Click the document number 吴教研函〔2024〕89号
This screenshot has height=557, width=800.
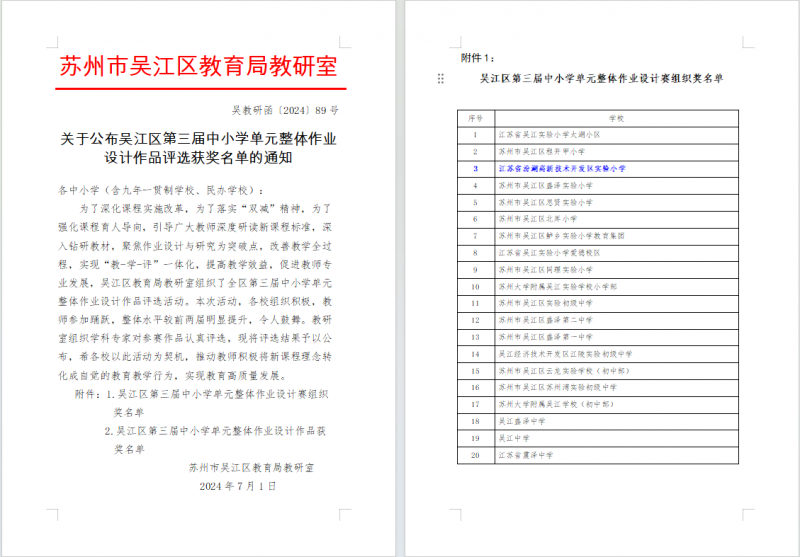[285, 110]
